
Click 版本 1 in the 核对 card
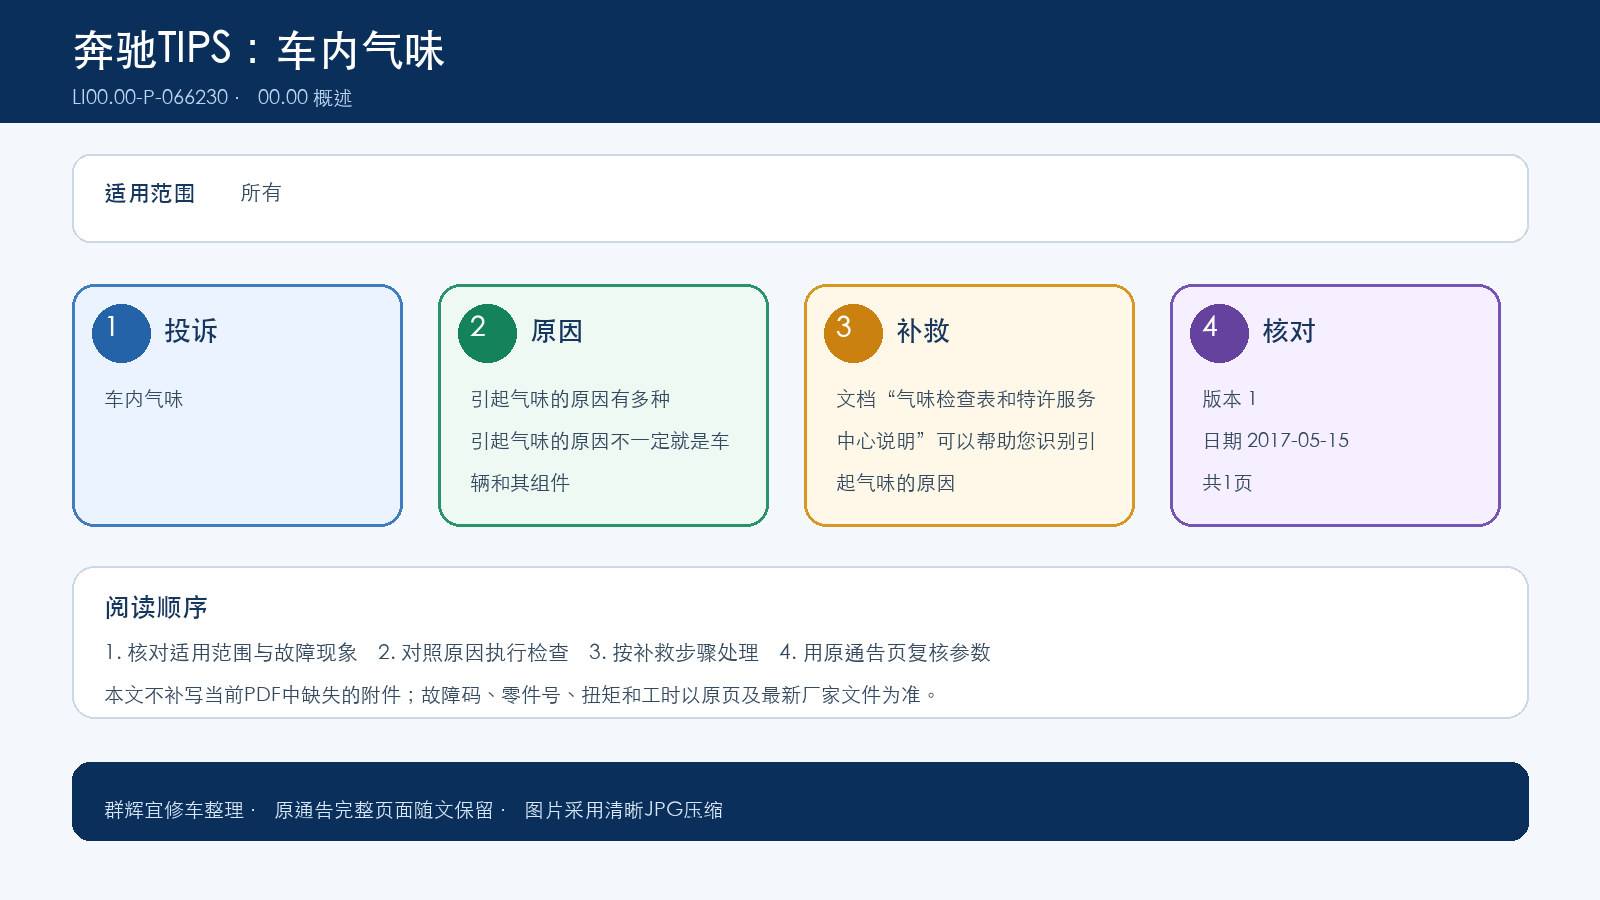coord(1229,399)
